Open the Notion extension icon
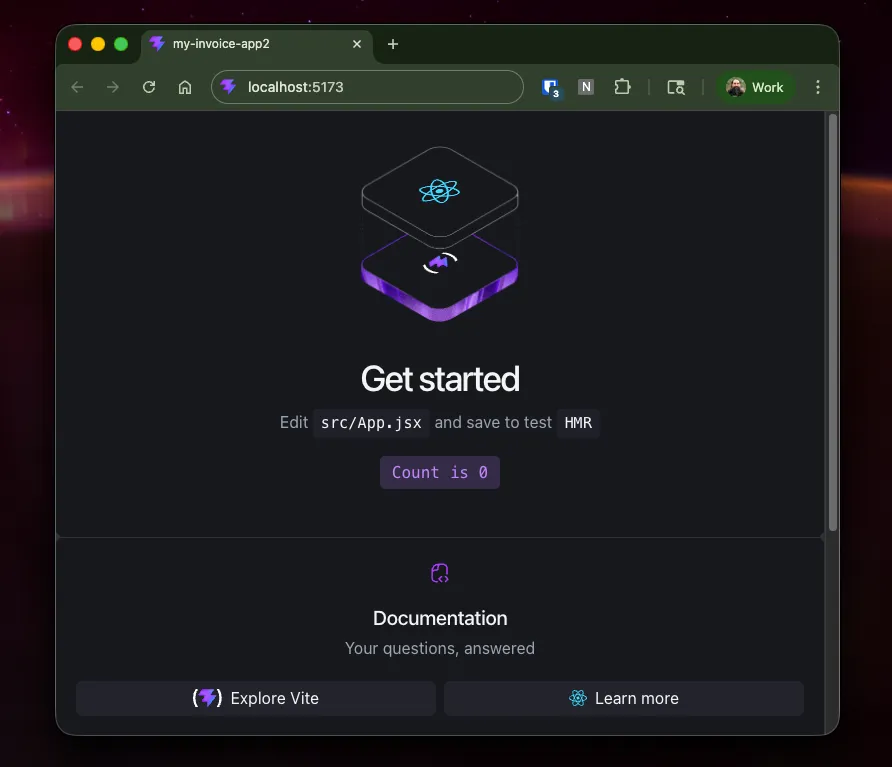892x767 pixels. coord(586,87)
